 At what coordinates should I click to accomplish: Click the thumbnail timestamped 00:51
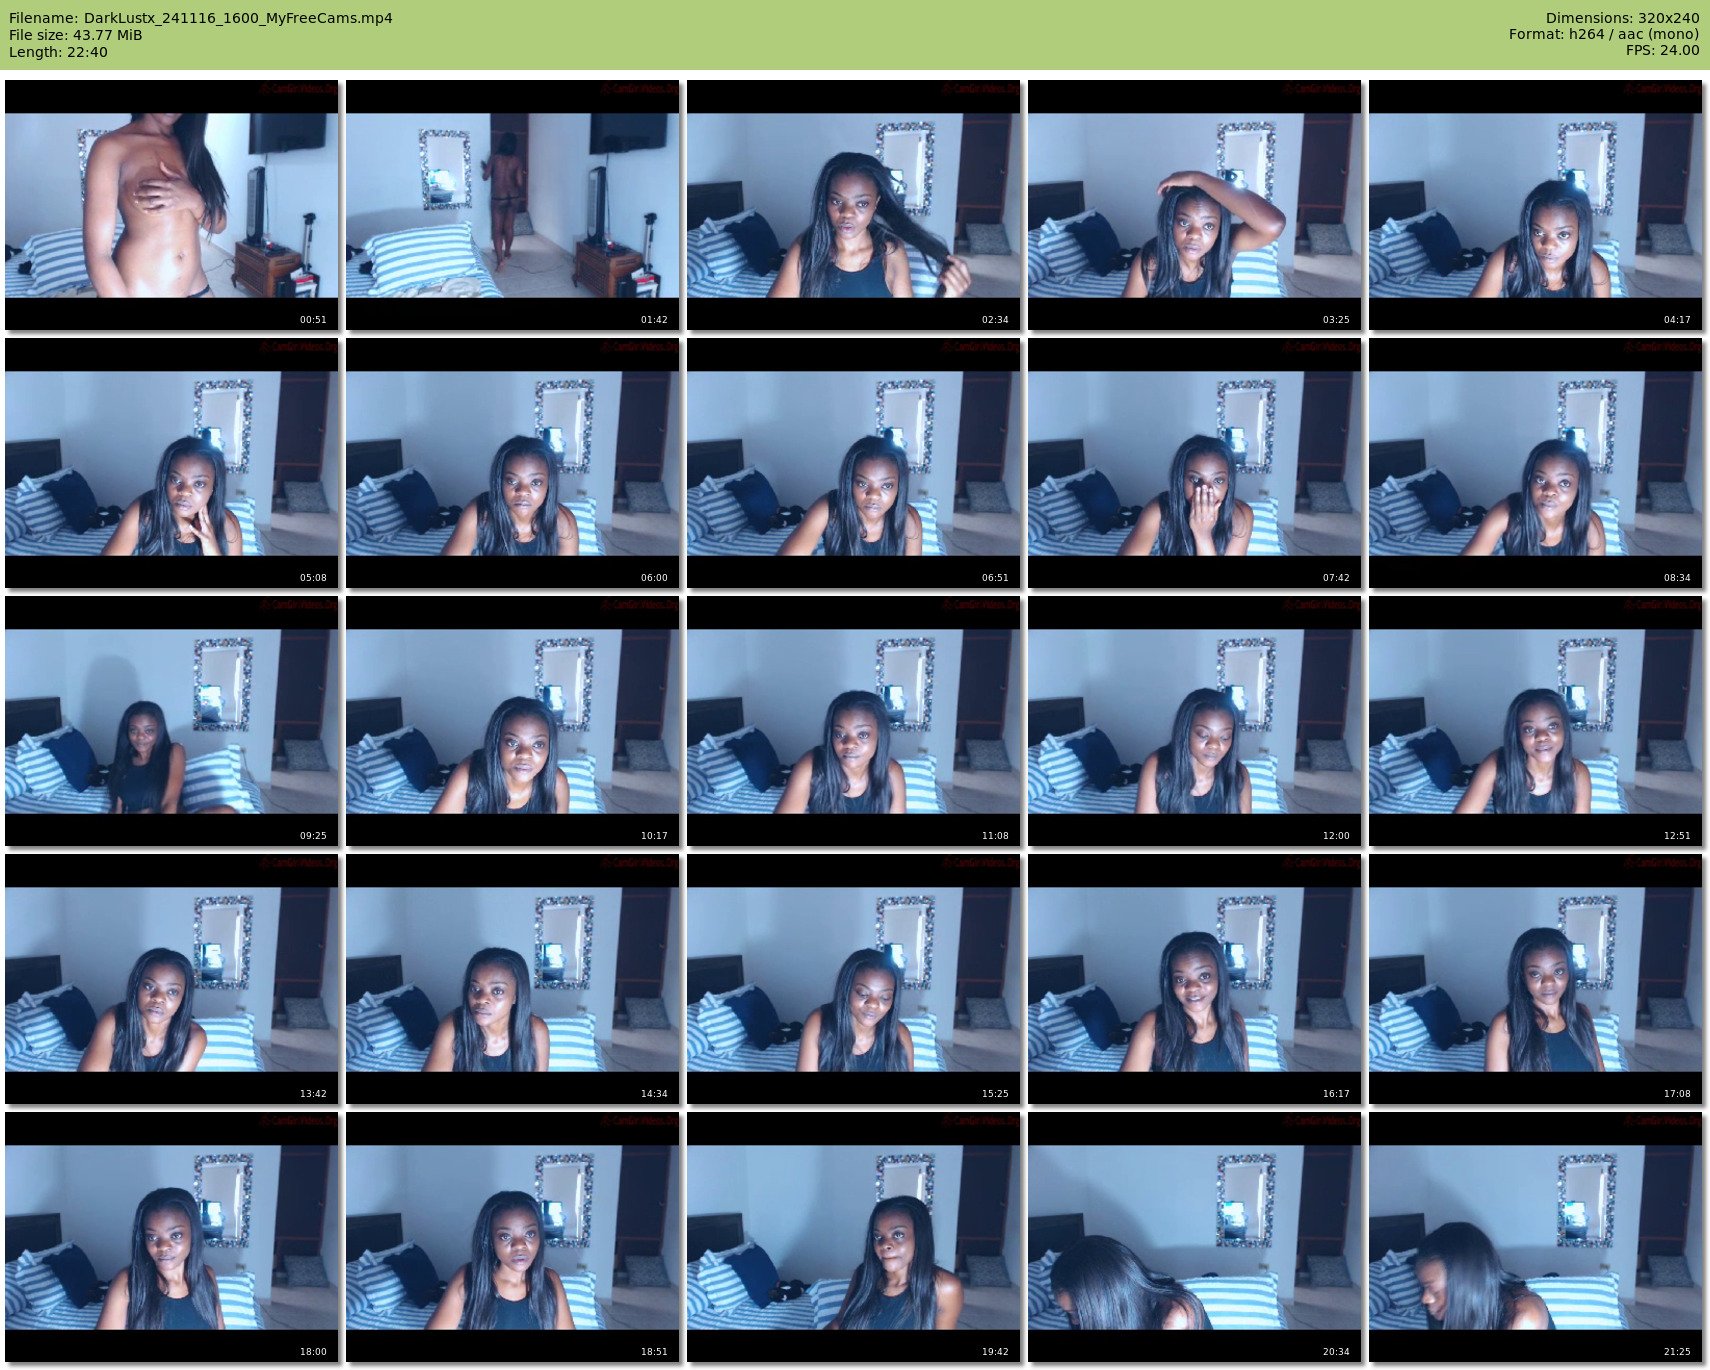[171, 205]
